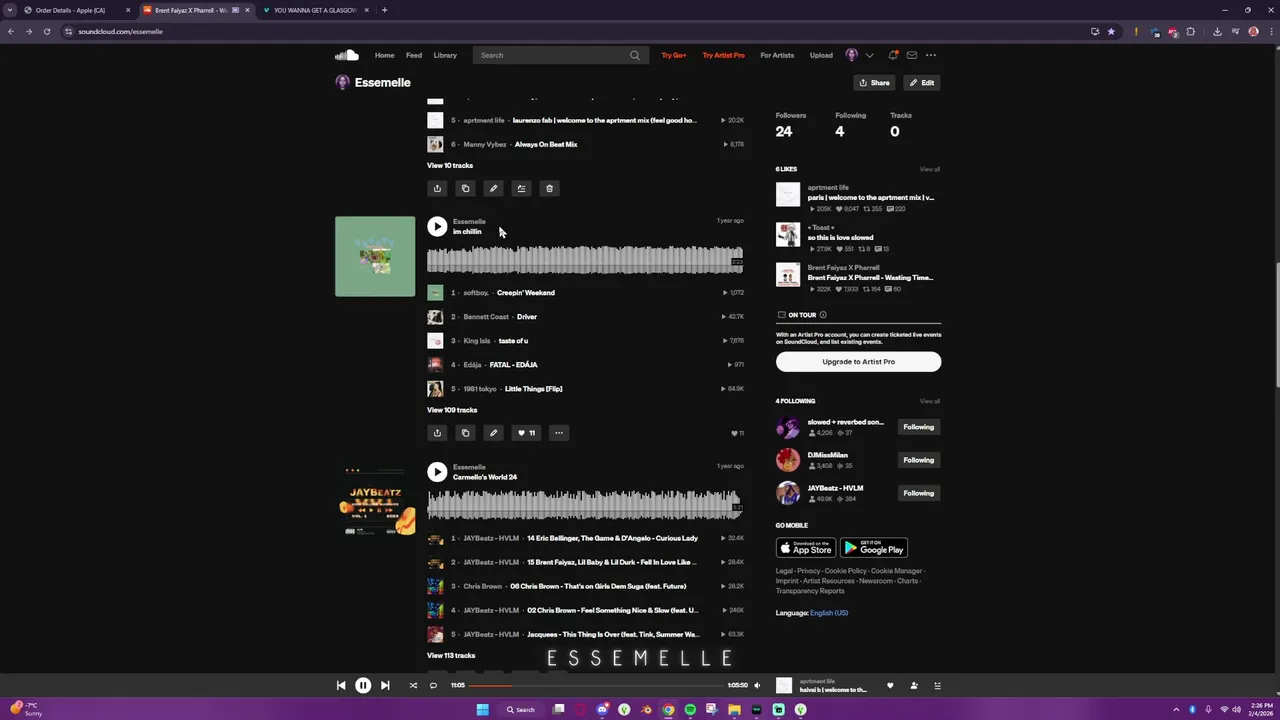Play the Carmello's World 24 playlist

(437, 472)
